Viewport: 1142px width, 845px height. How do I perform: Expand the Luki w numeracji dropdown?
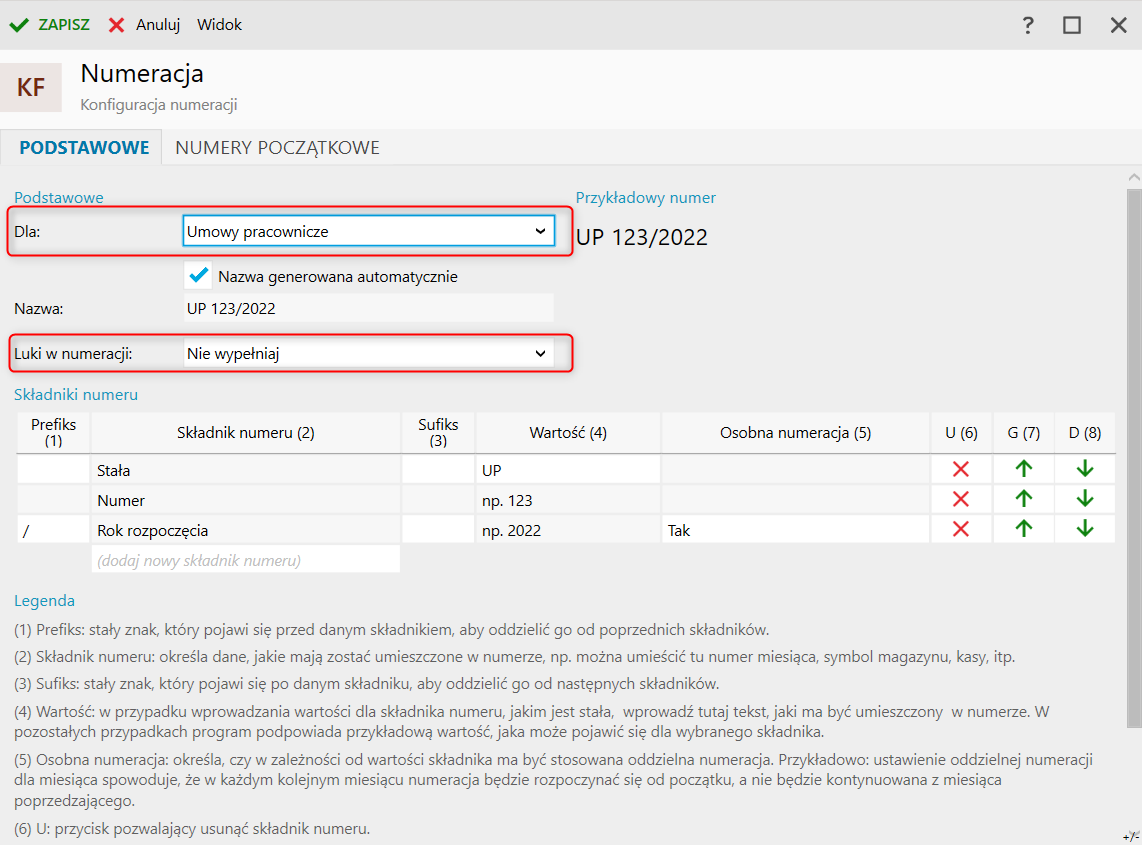coord(368,353)
